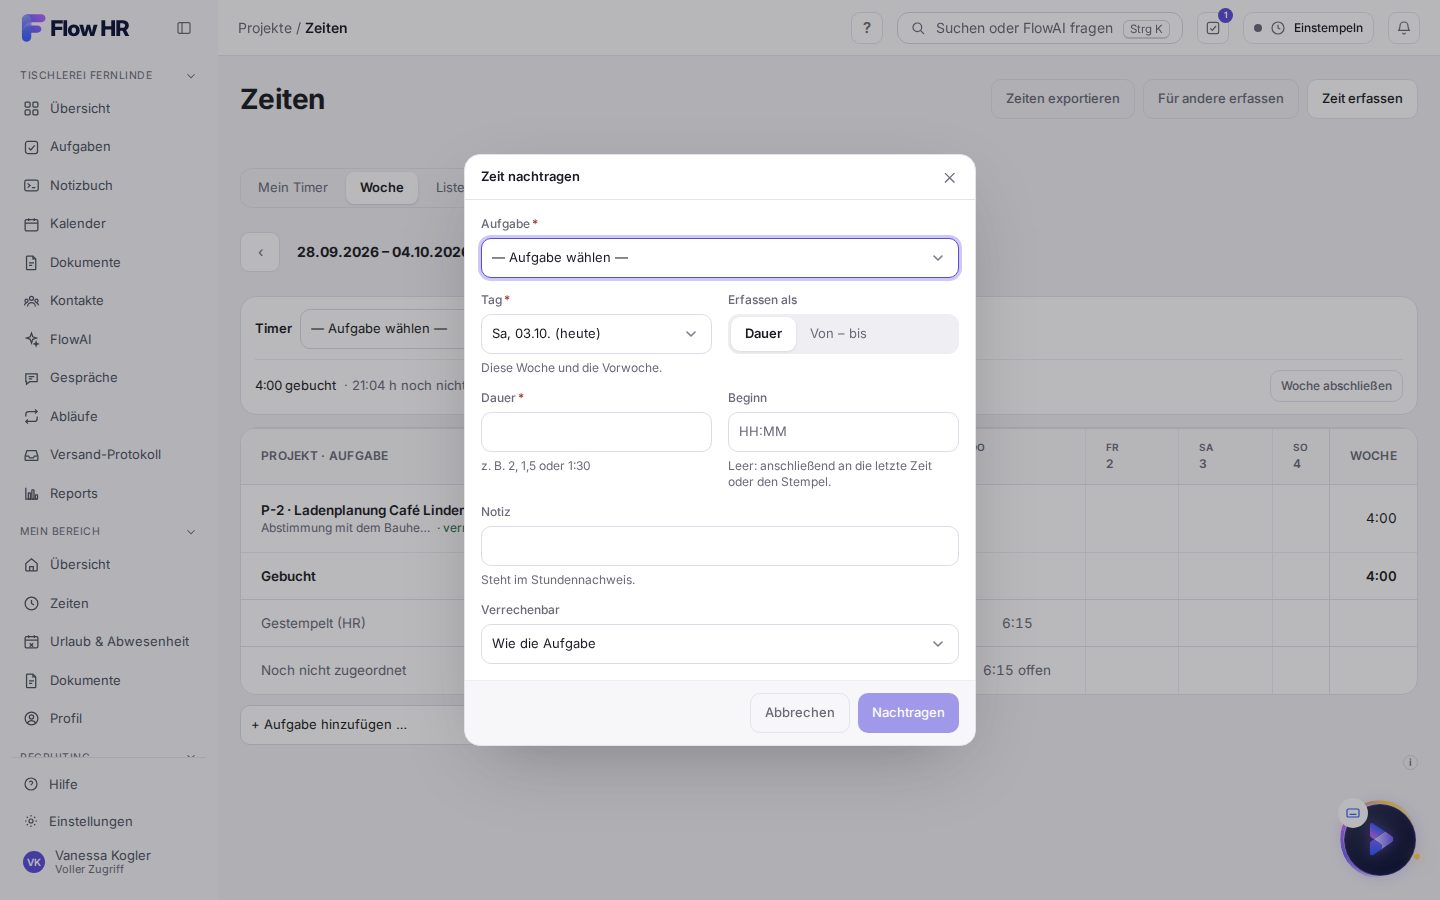Select the Dauer entry mode

[763, 334]
